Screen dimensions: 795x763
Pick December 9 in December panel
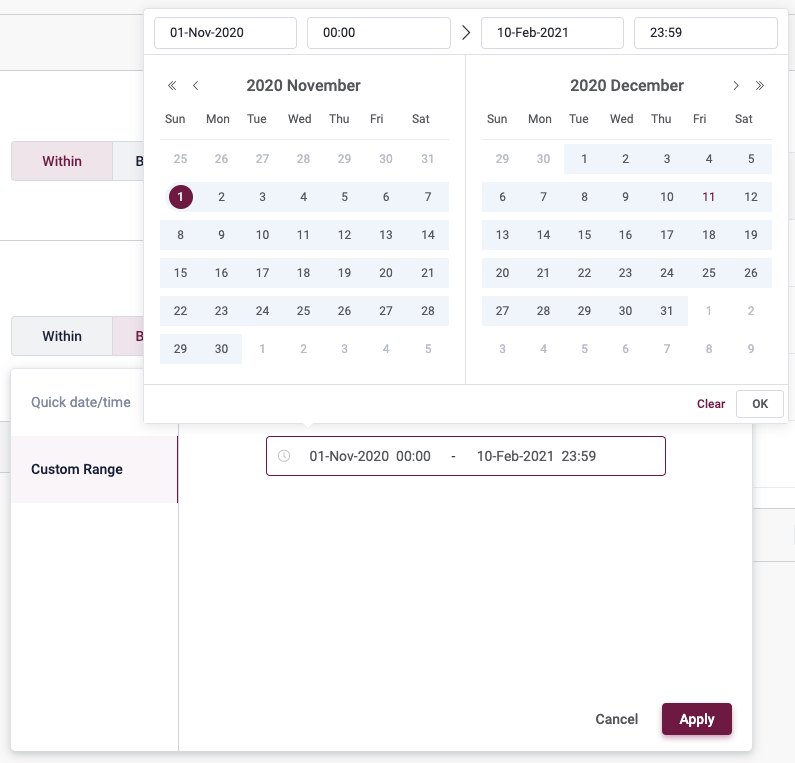click(x=625, y=197)
